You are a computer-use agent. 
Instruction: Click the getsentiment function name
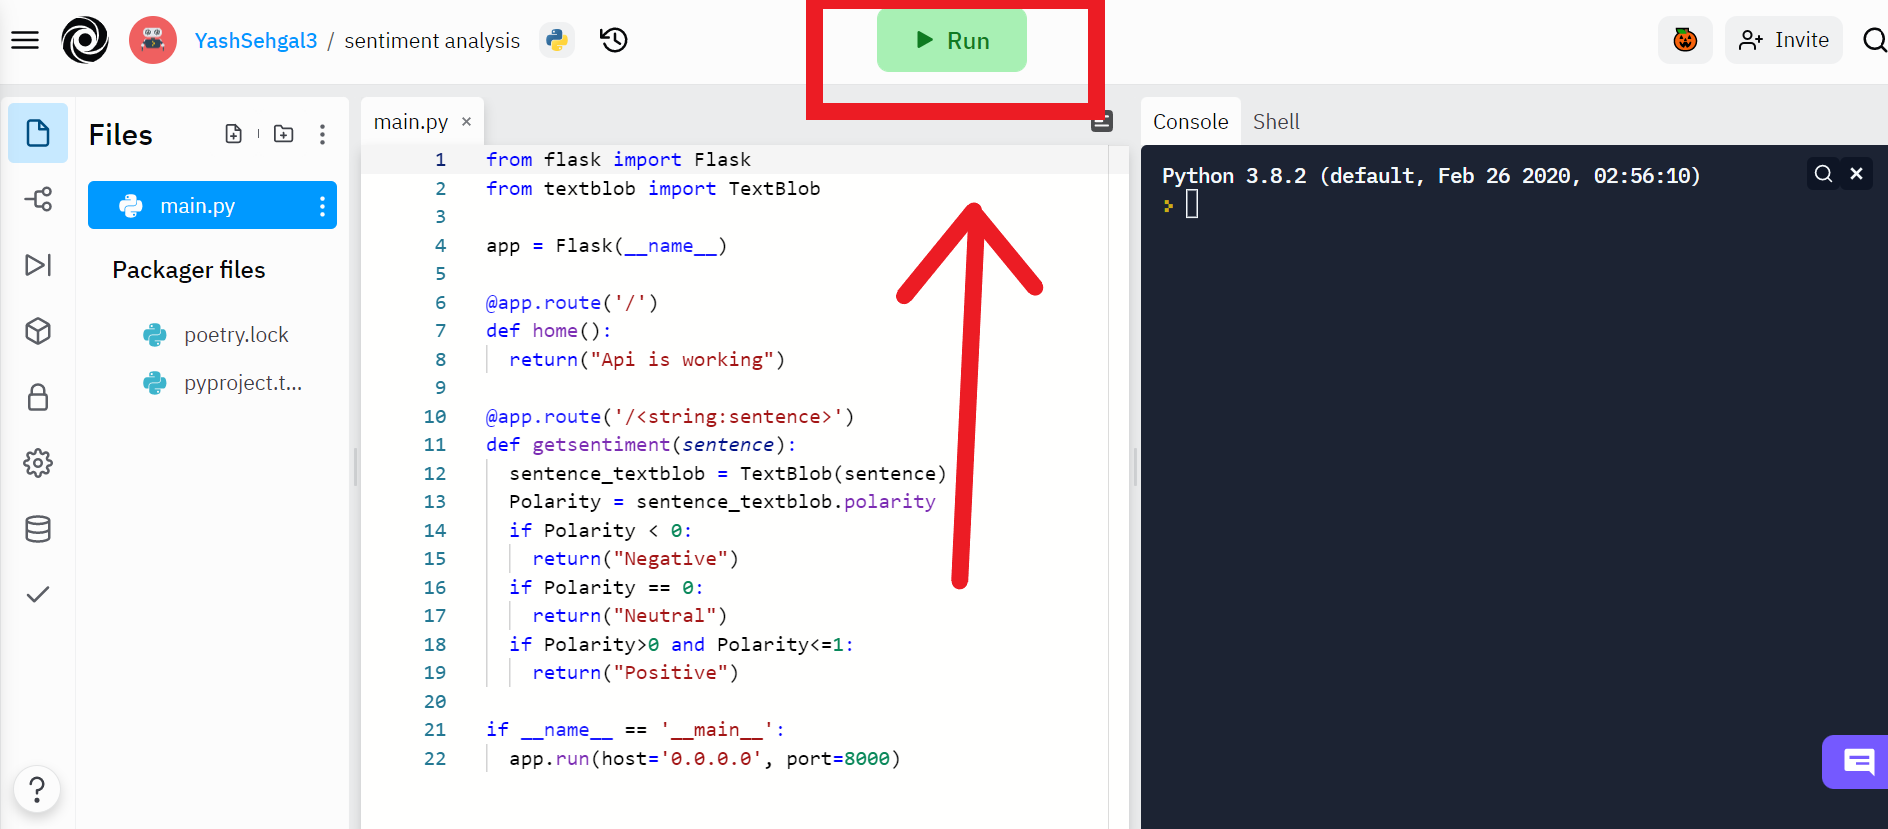601,445
